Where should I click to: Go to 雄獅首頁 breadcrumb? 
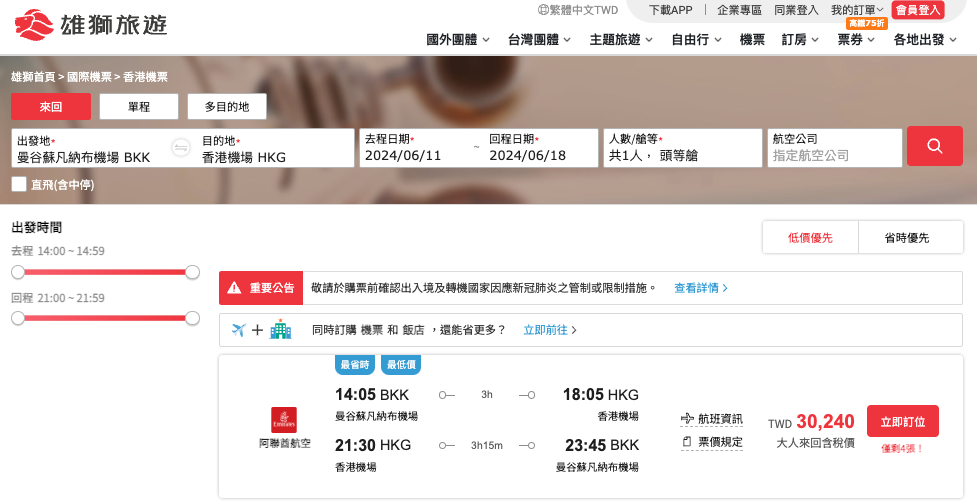(33, 77)
